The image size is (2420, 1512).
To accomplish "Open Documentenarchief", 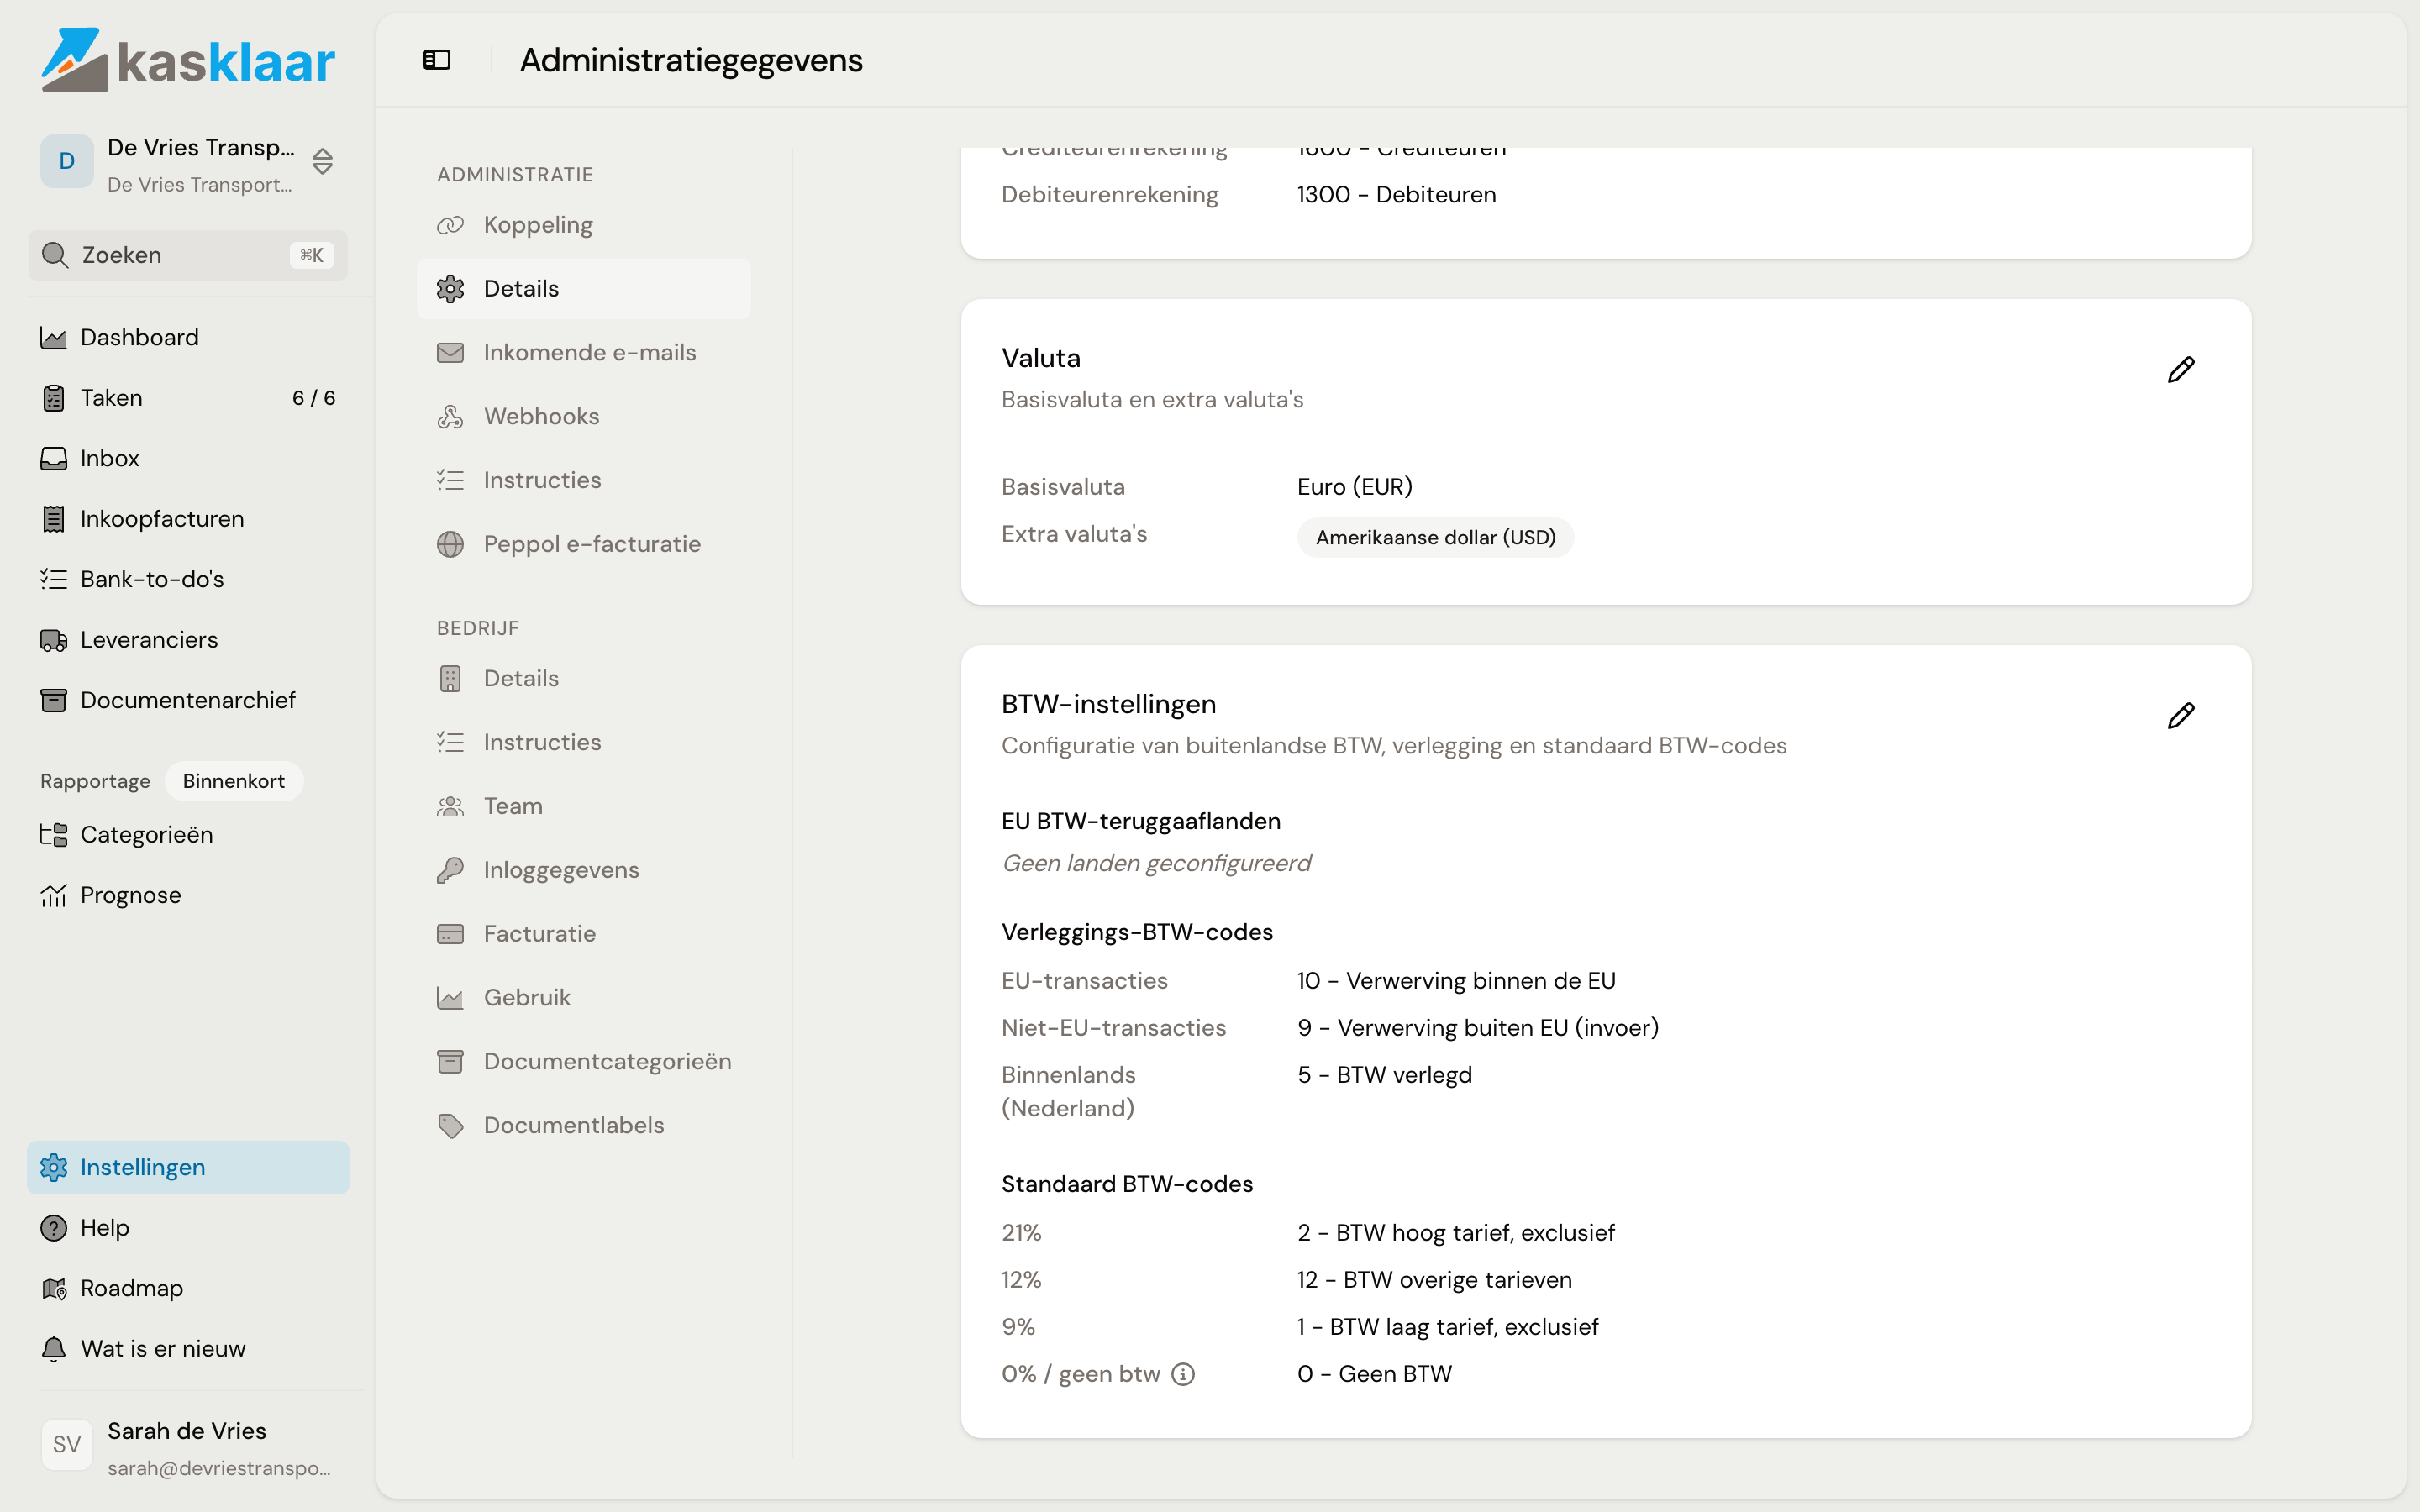I will point(188,700).
